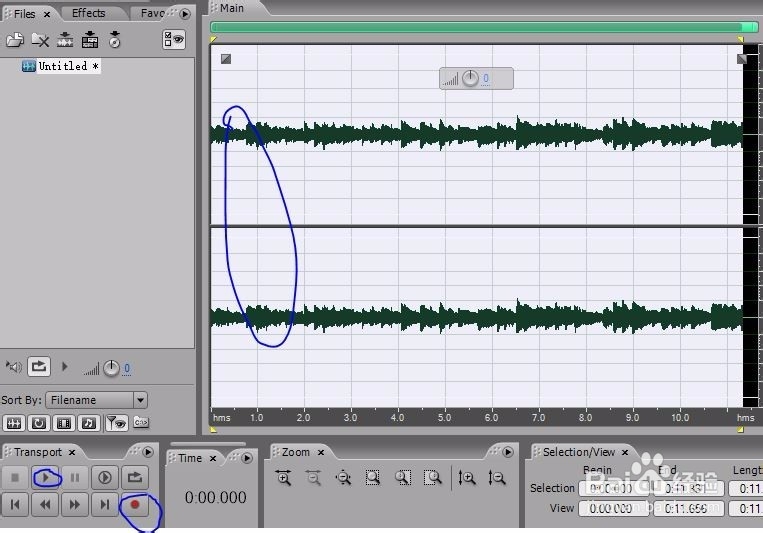Switch to the Favorites tab
Viewport: 763px width, 533px height.
pyautogui.click(x=152, y=13)
